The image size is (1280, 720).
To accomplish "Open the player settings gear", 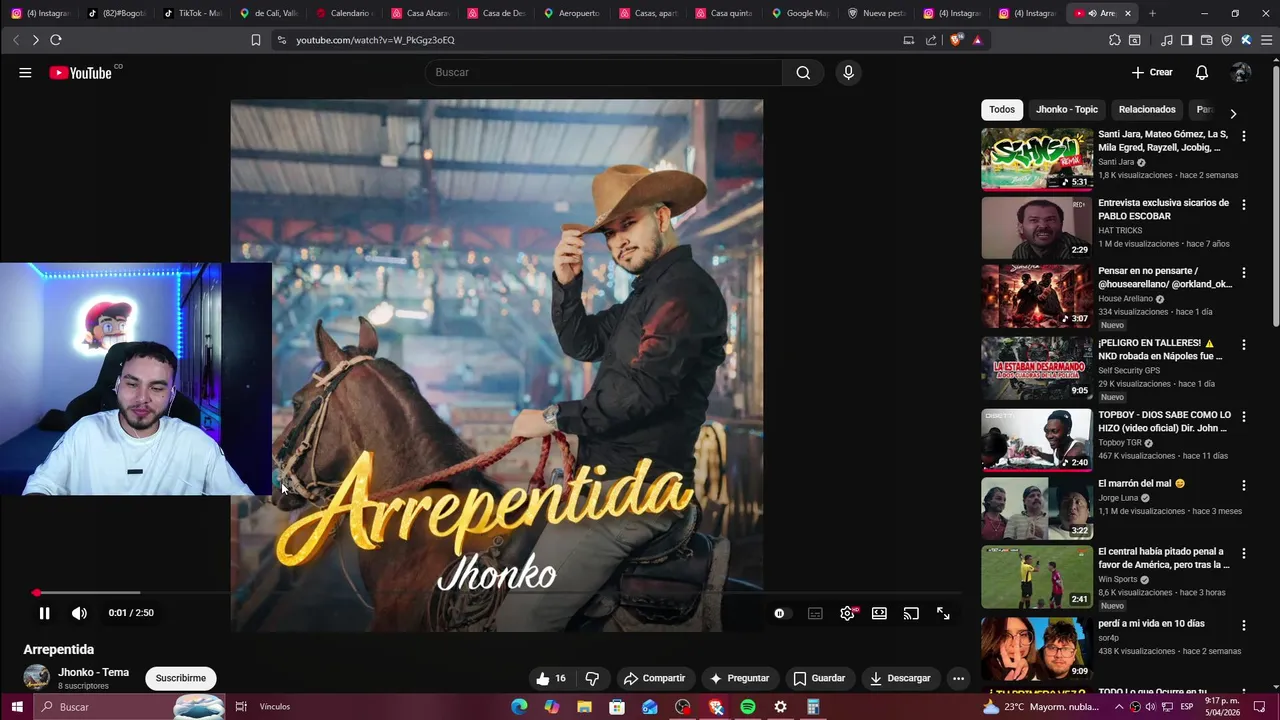I will pos(847,613).
